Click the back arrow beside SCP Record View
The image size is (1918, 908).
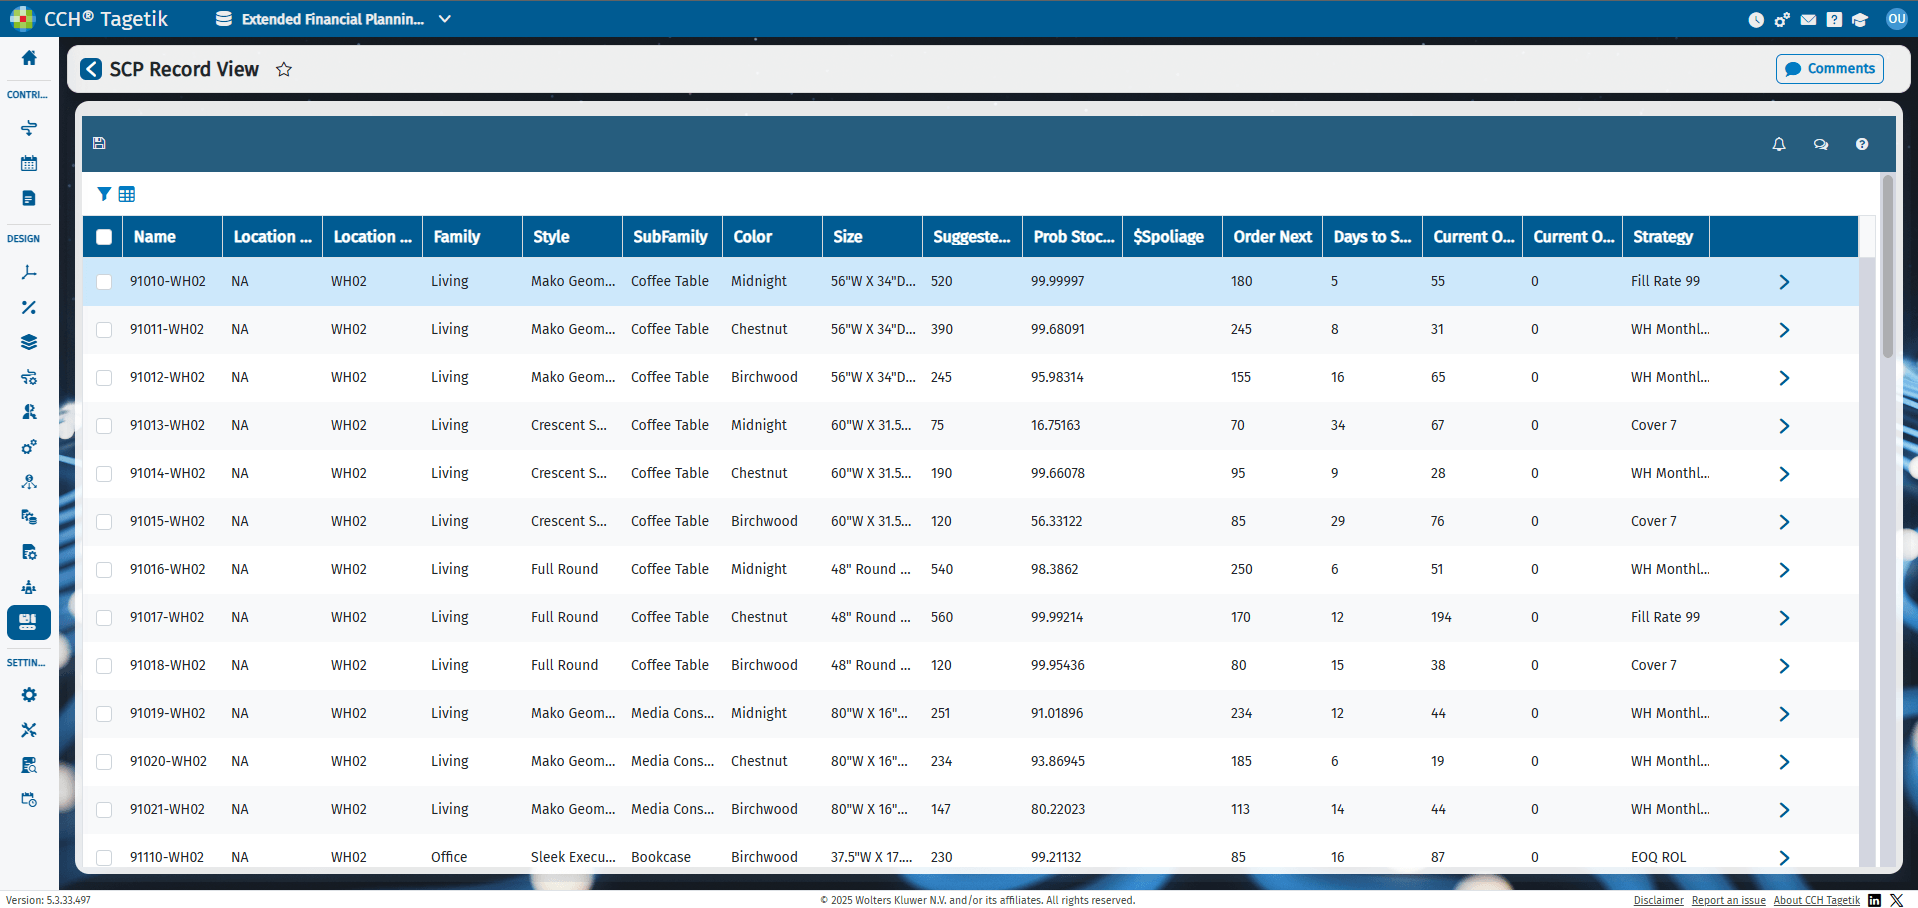tap(91, 69)
